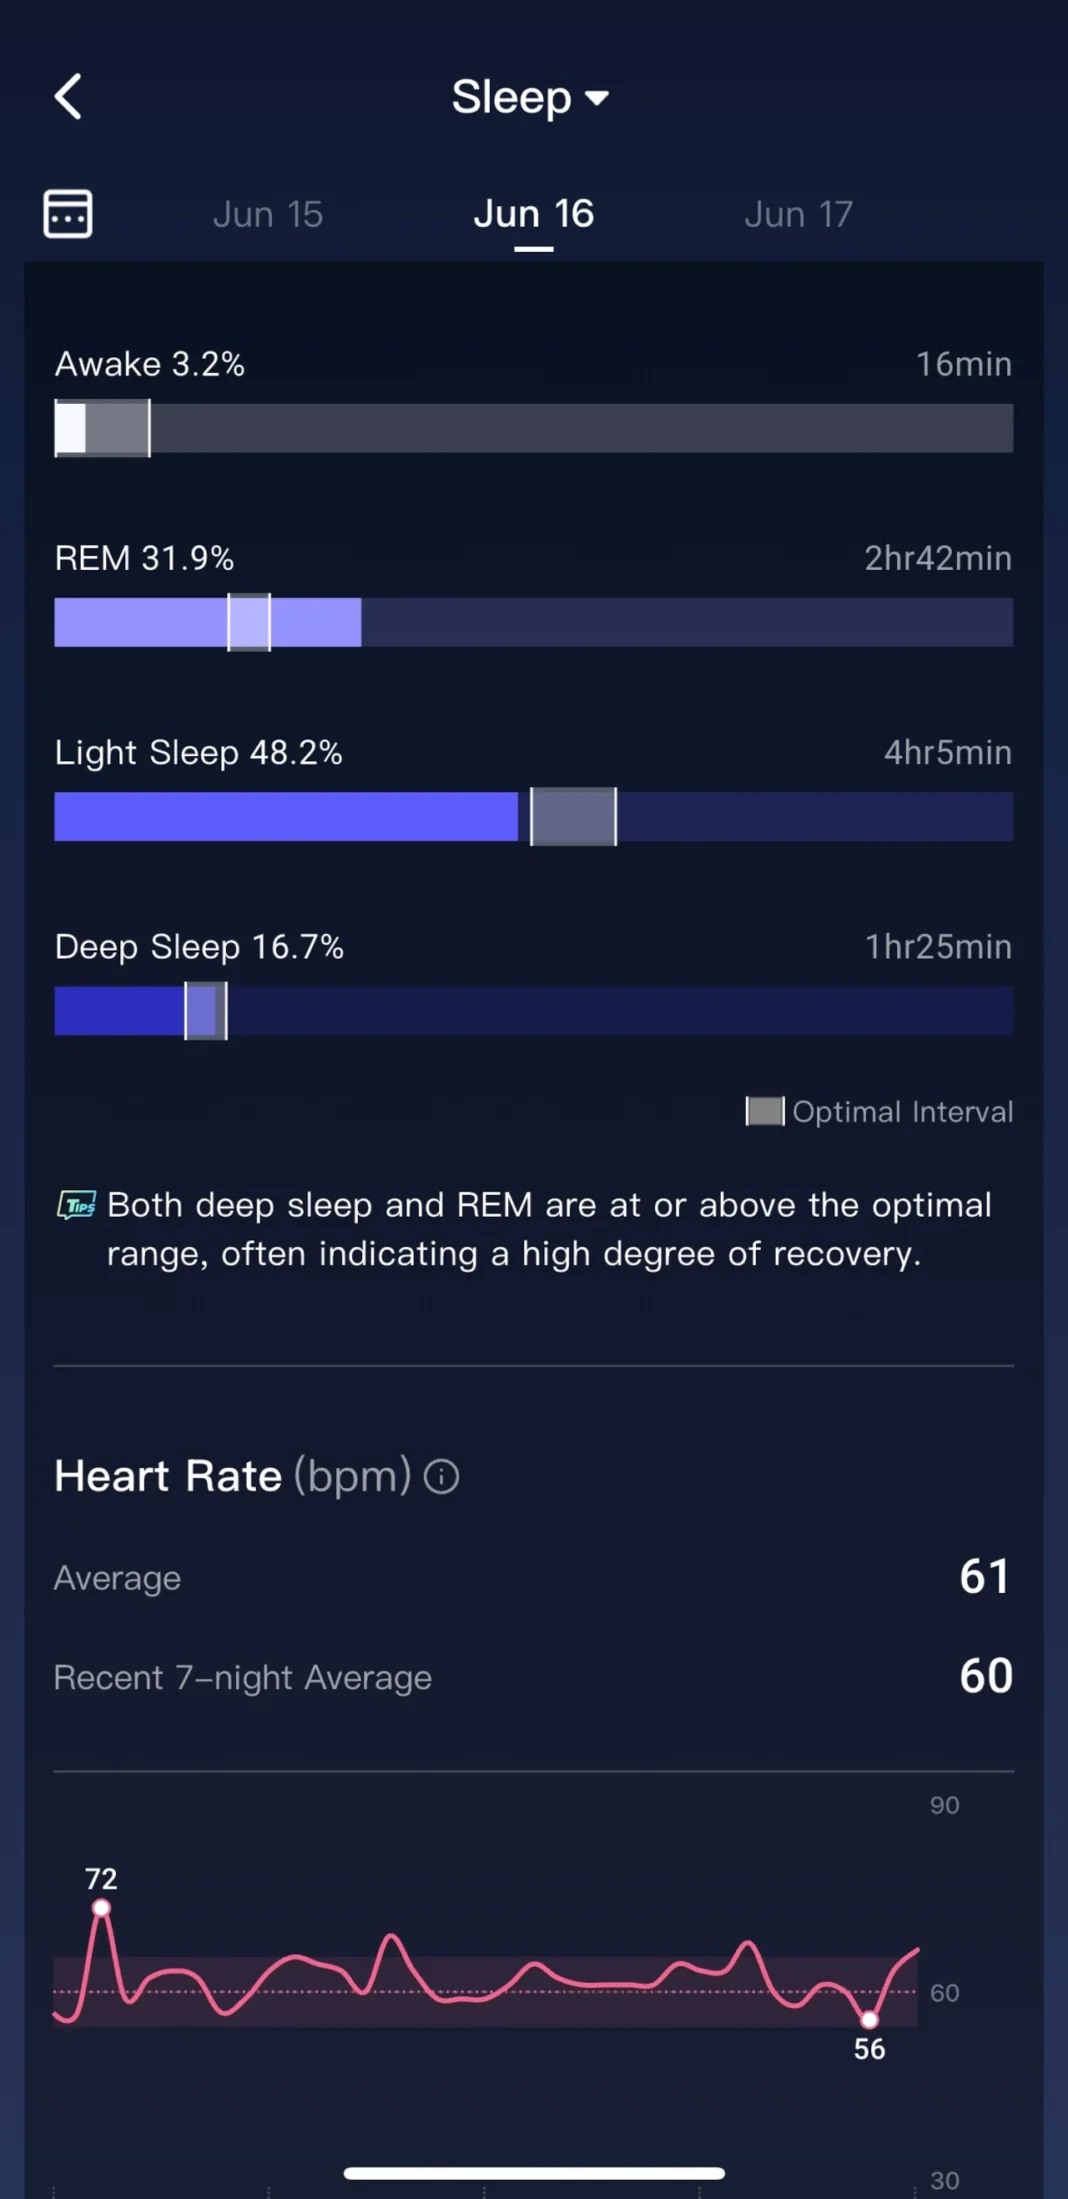Image resolution: width=1068 pixels, height=2199 pixels.
Task: Tap the Light Sleep 48.2% bar
Action: (x=533, y=816)
